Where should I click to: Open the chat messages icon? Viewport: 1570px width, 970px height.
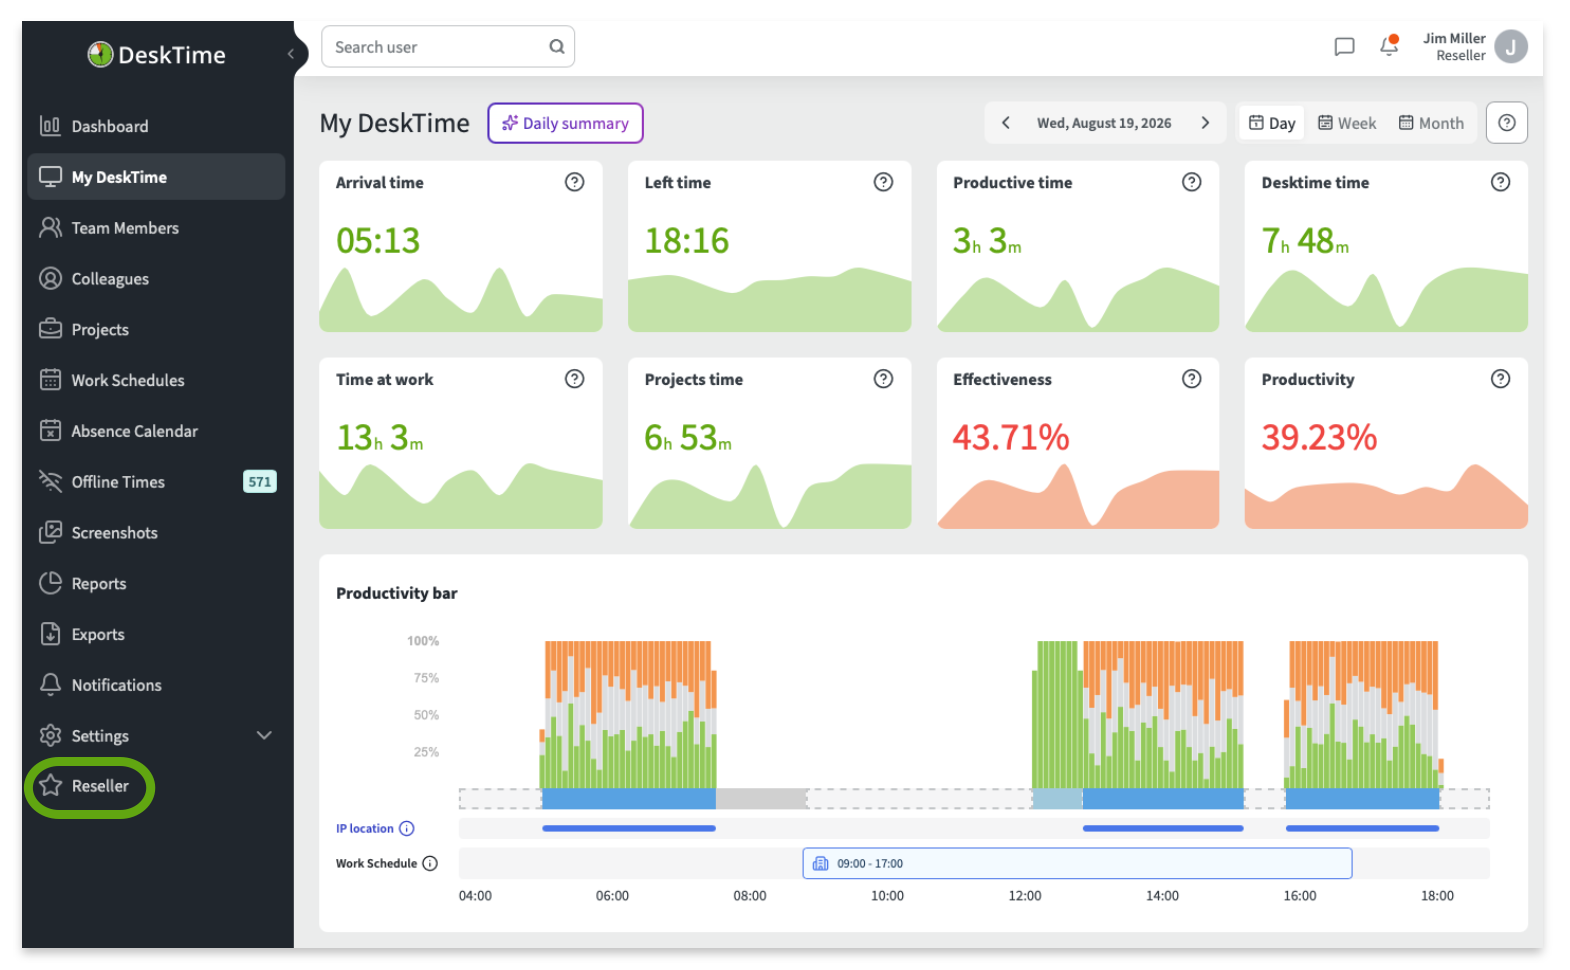click(x=1344, y=47)
